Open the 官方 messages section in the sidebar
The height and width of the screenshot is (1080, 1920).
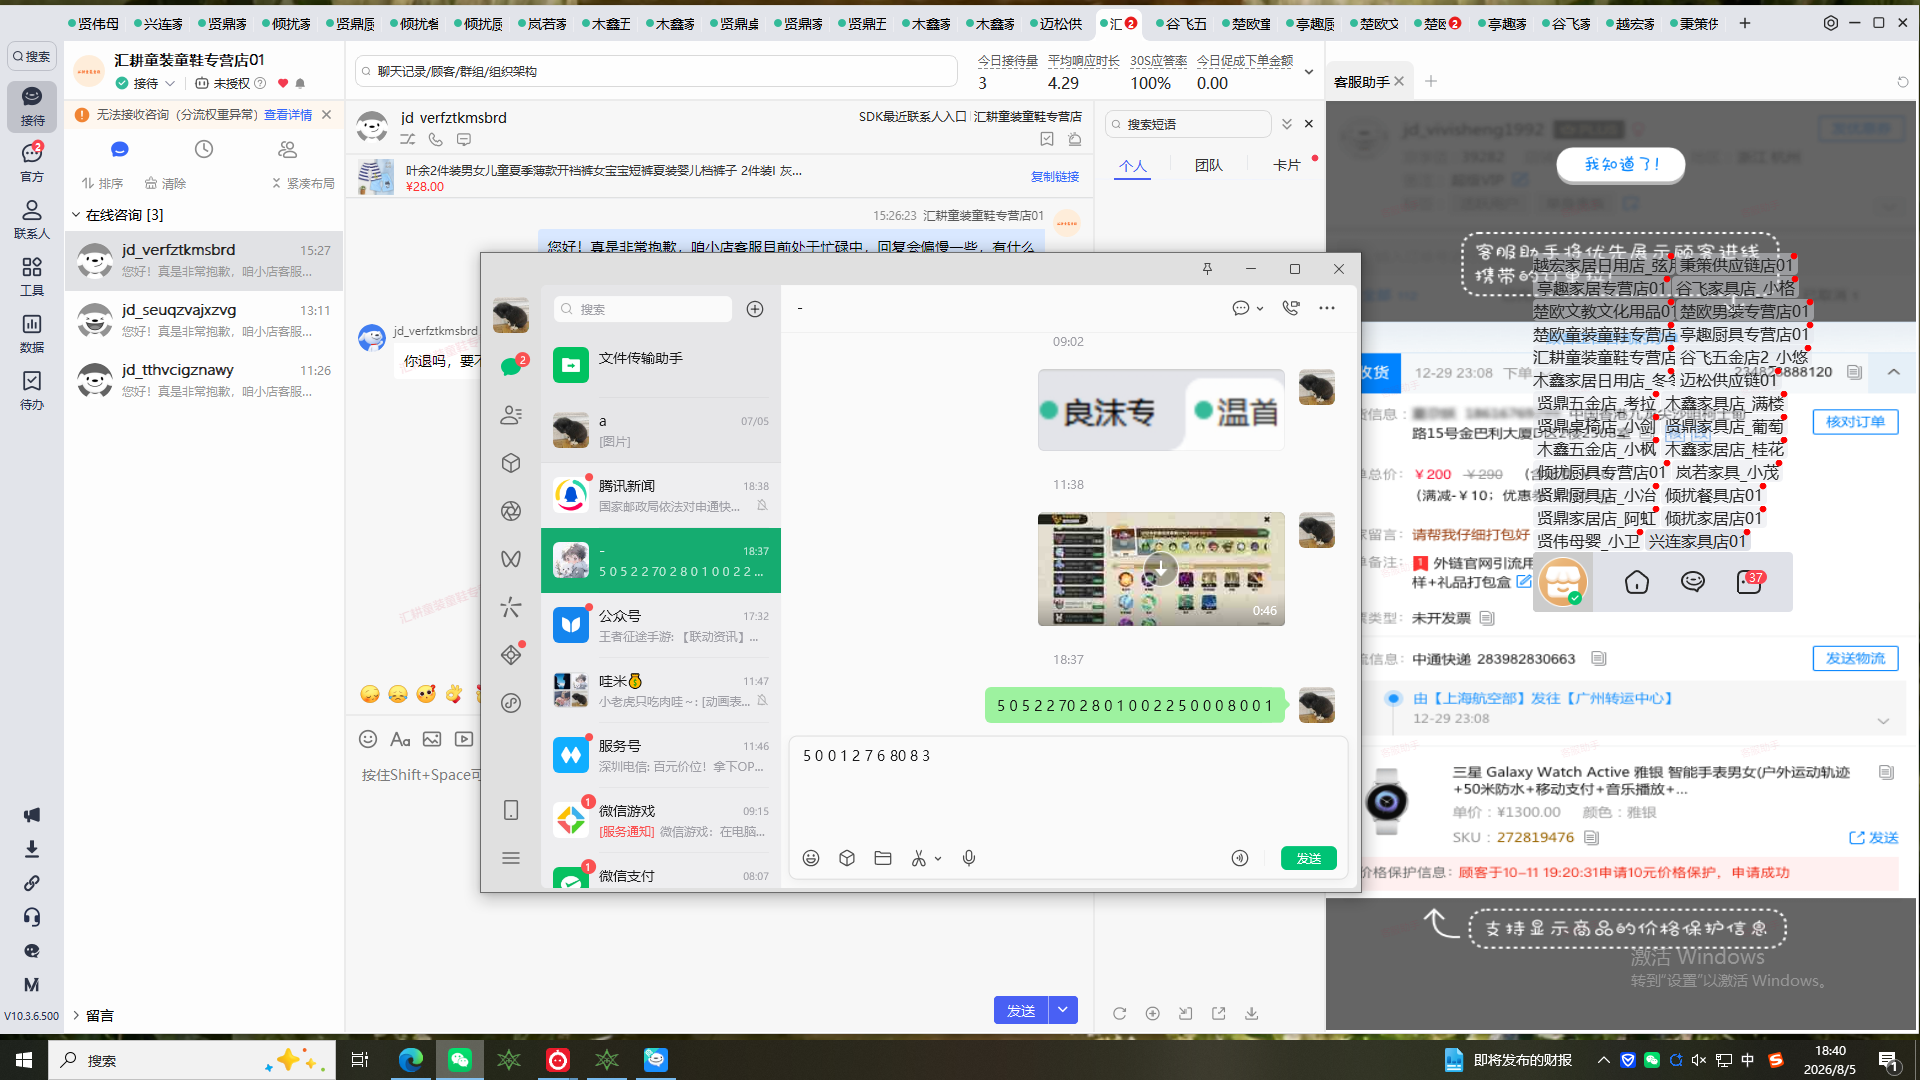pyautogui.click(x=32, y=162)
